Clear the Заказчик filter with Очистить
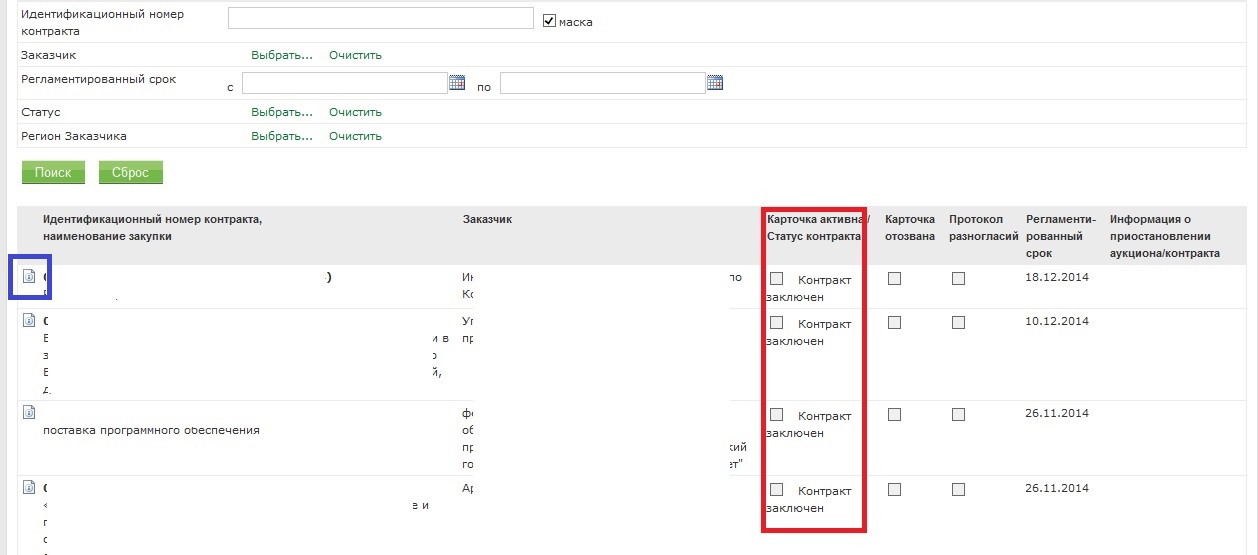 355,55
